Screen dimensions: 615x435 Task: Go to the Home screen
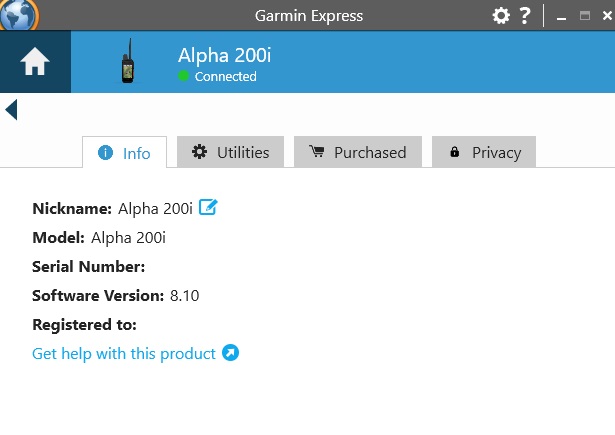tap(35, 62)
